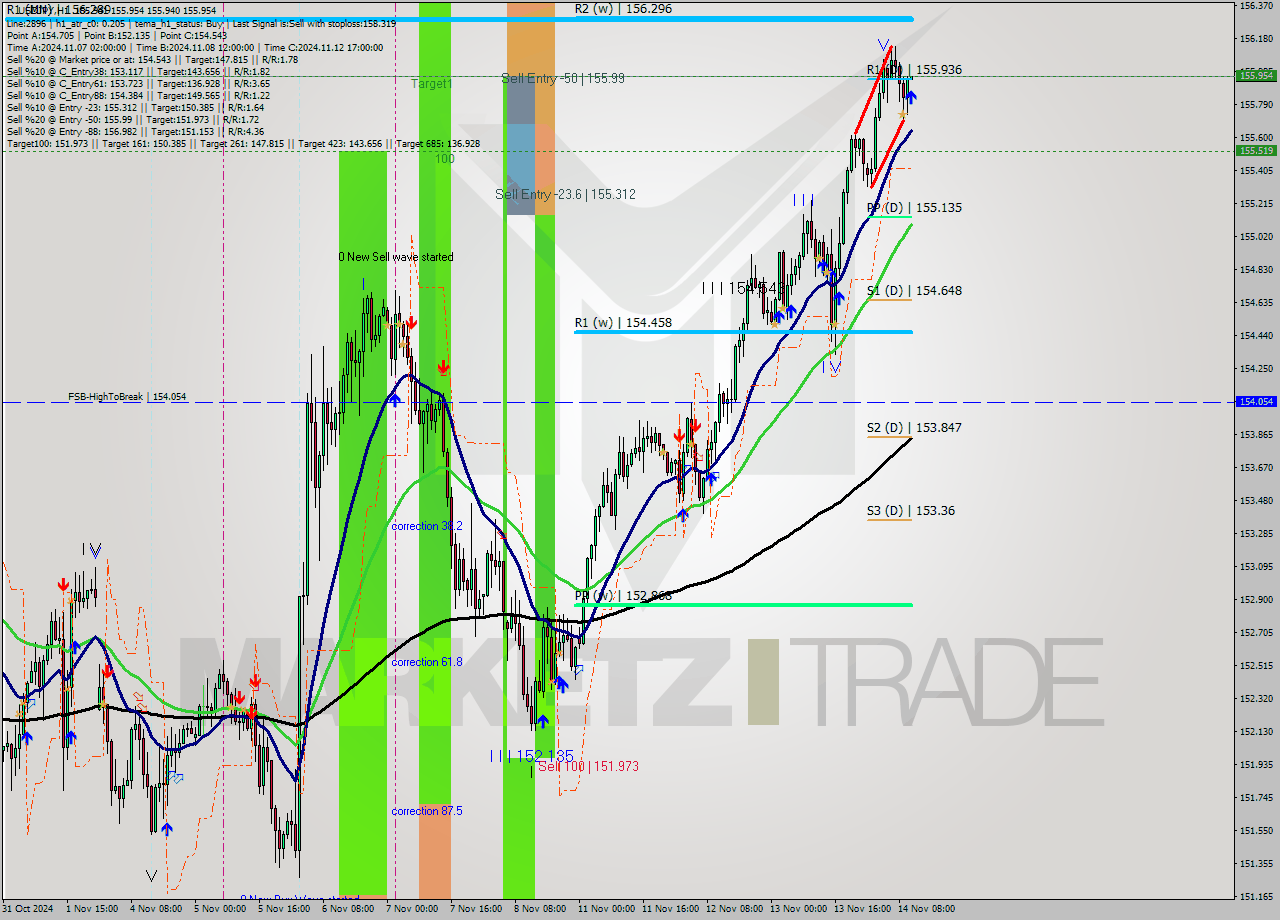
Task: Click the PP (D) | 155.135 daily pivot label
Action: point(914,208)
